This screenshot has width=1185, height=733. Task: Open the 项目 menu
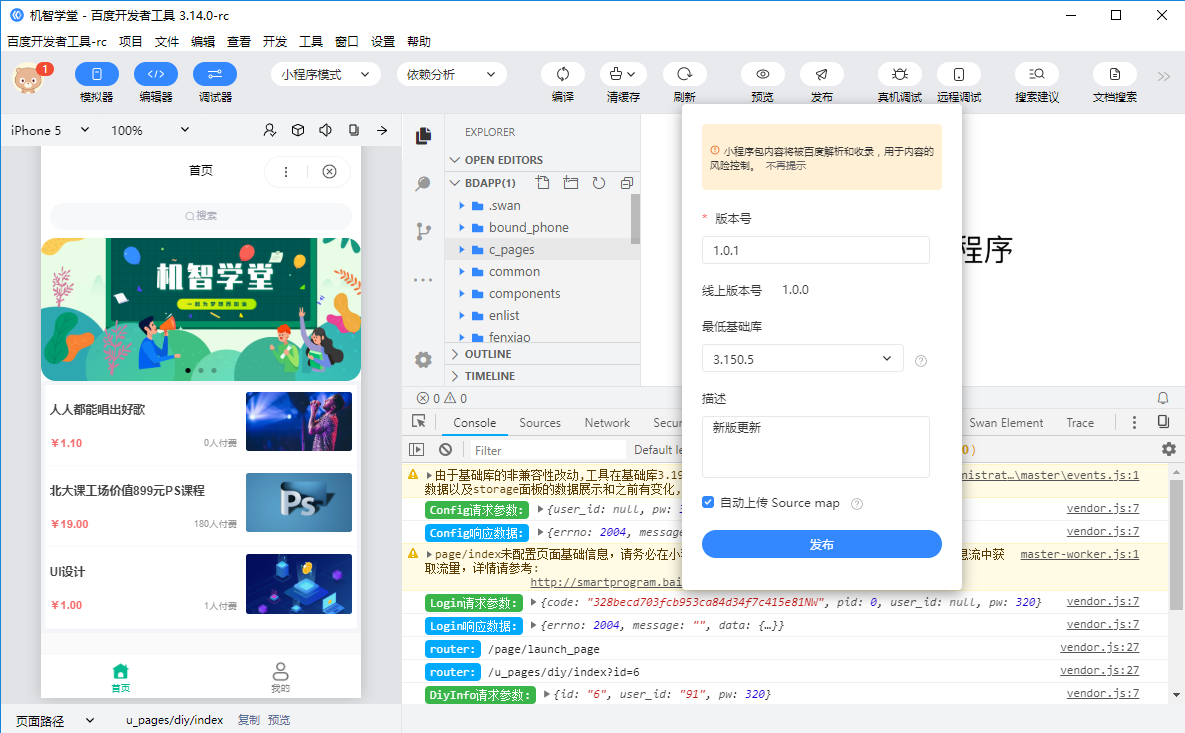coord(131,42)
